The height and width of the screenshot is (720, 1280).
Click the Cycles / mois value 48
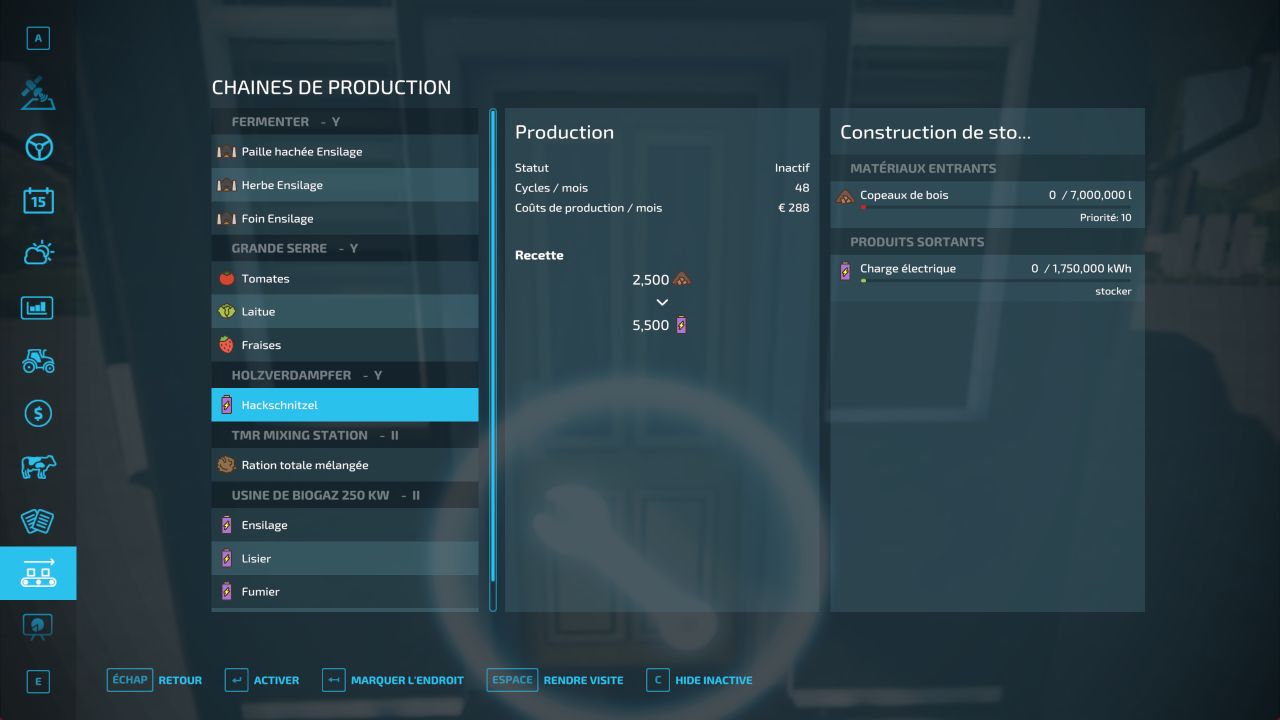pyautogui.click(x=802, y=188)
